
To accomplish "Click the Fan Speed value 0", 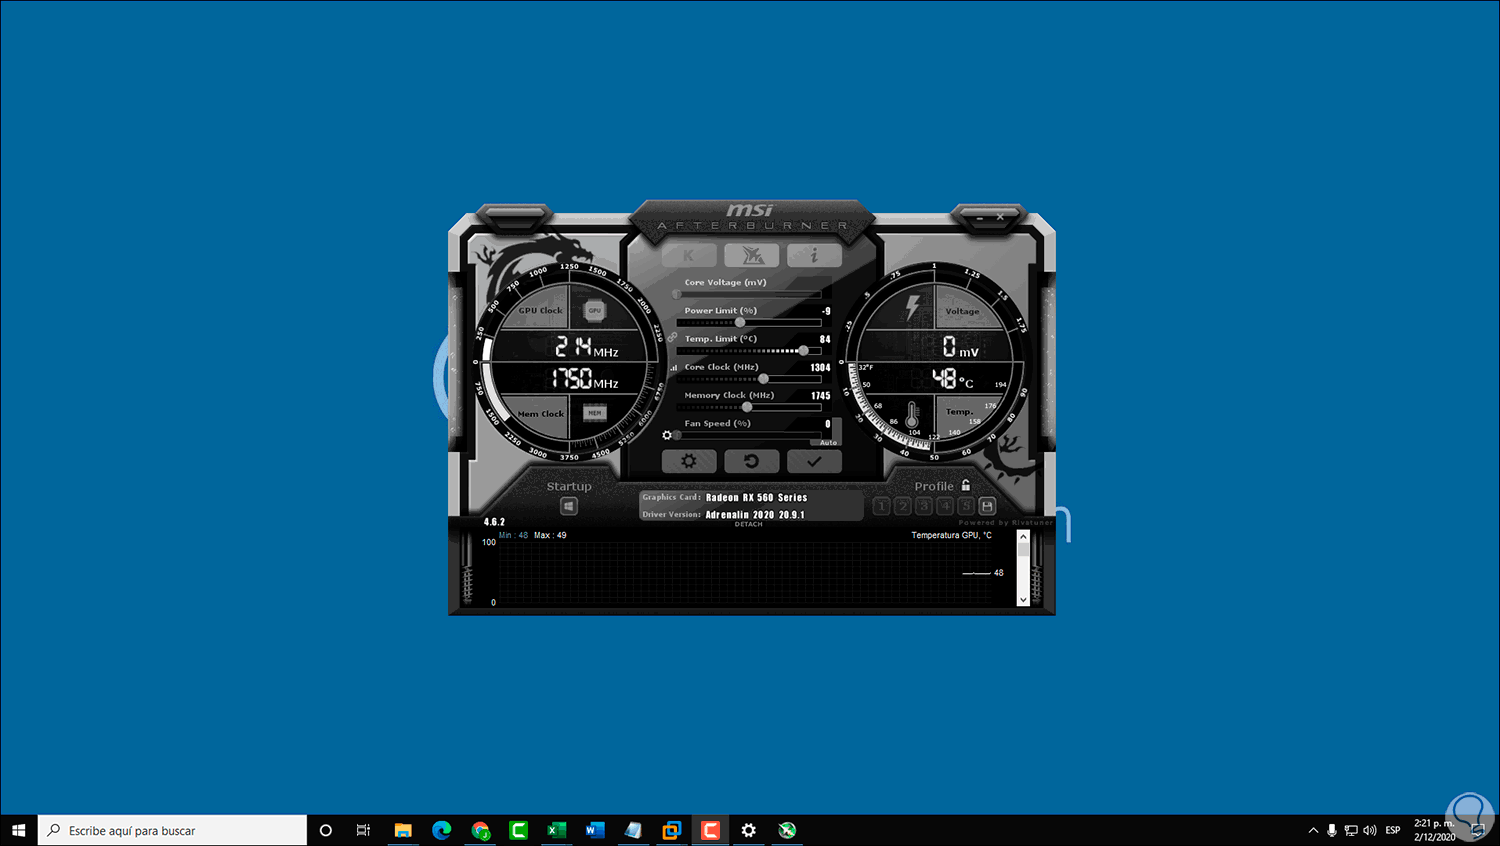I will [x=828, y=424].
